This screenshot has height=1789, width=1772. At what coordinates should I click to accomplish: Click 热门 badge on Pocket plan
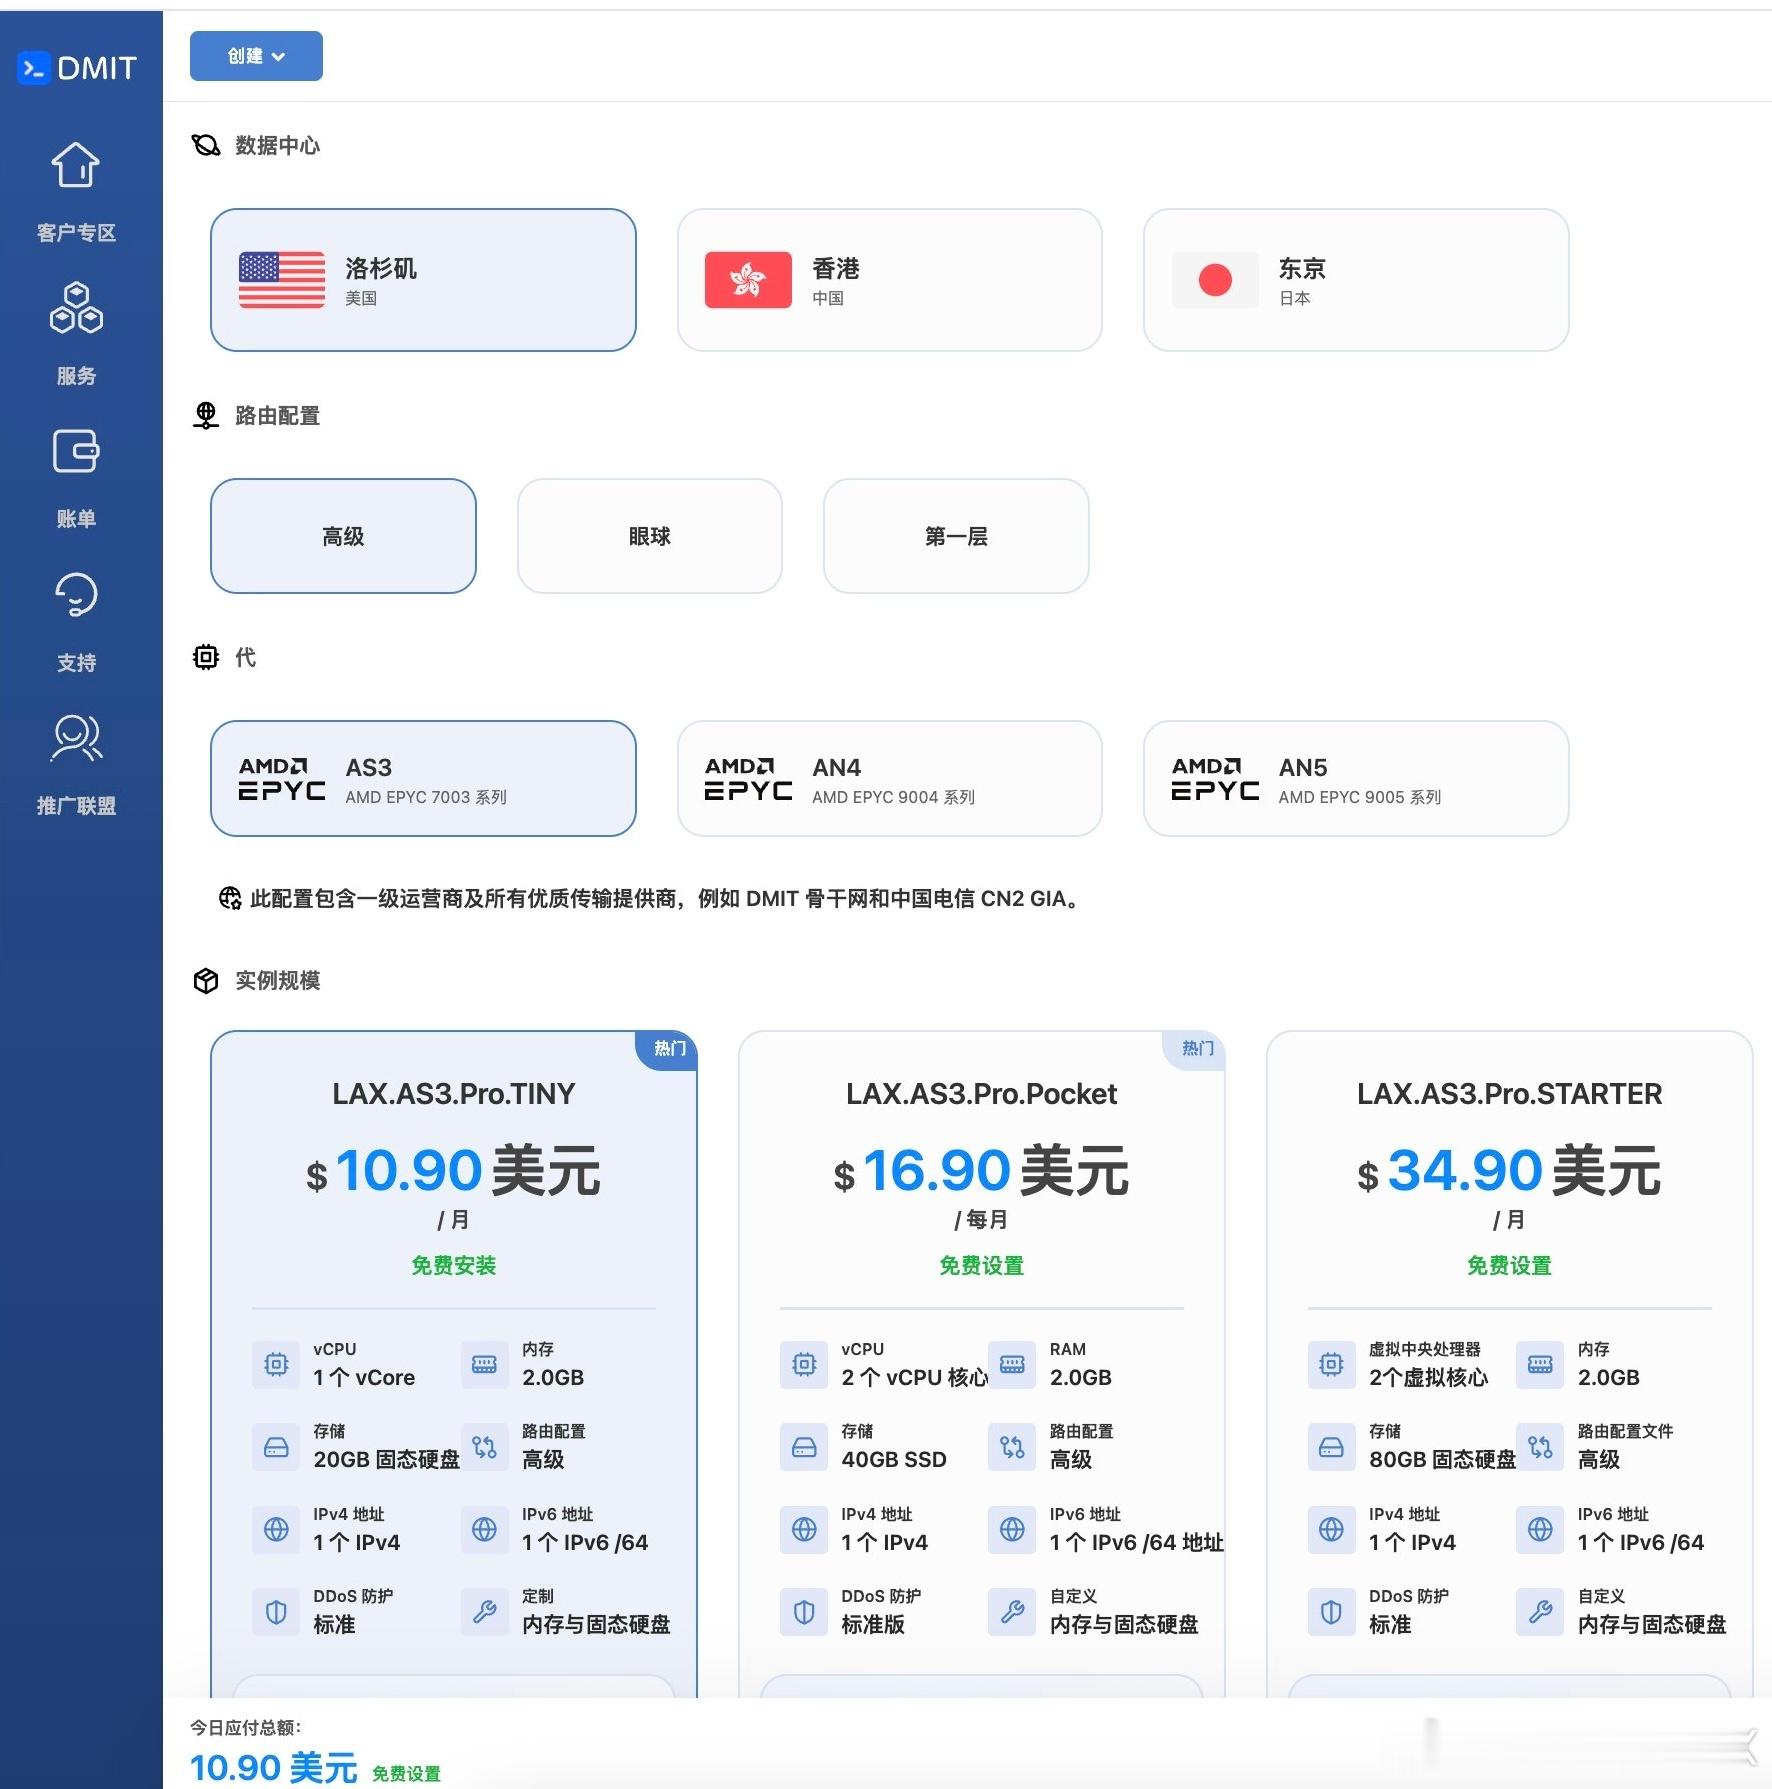1196,1049
